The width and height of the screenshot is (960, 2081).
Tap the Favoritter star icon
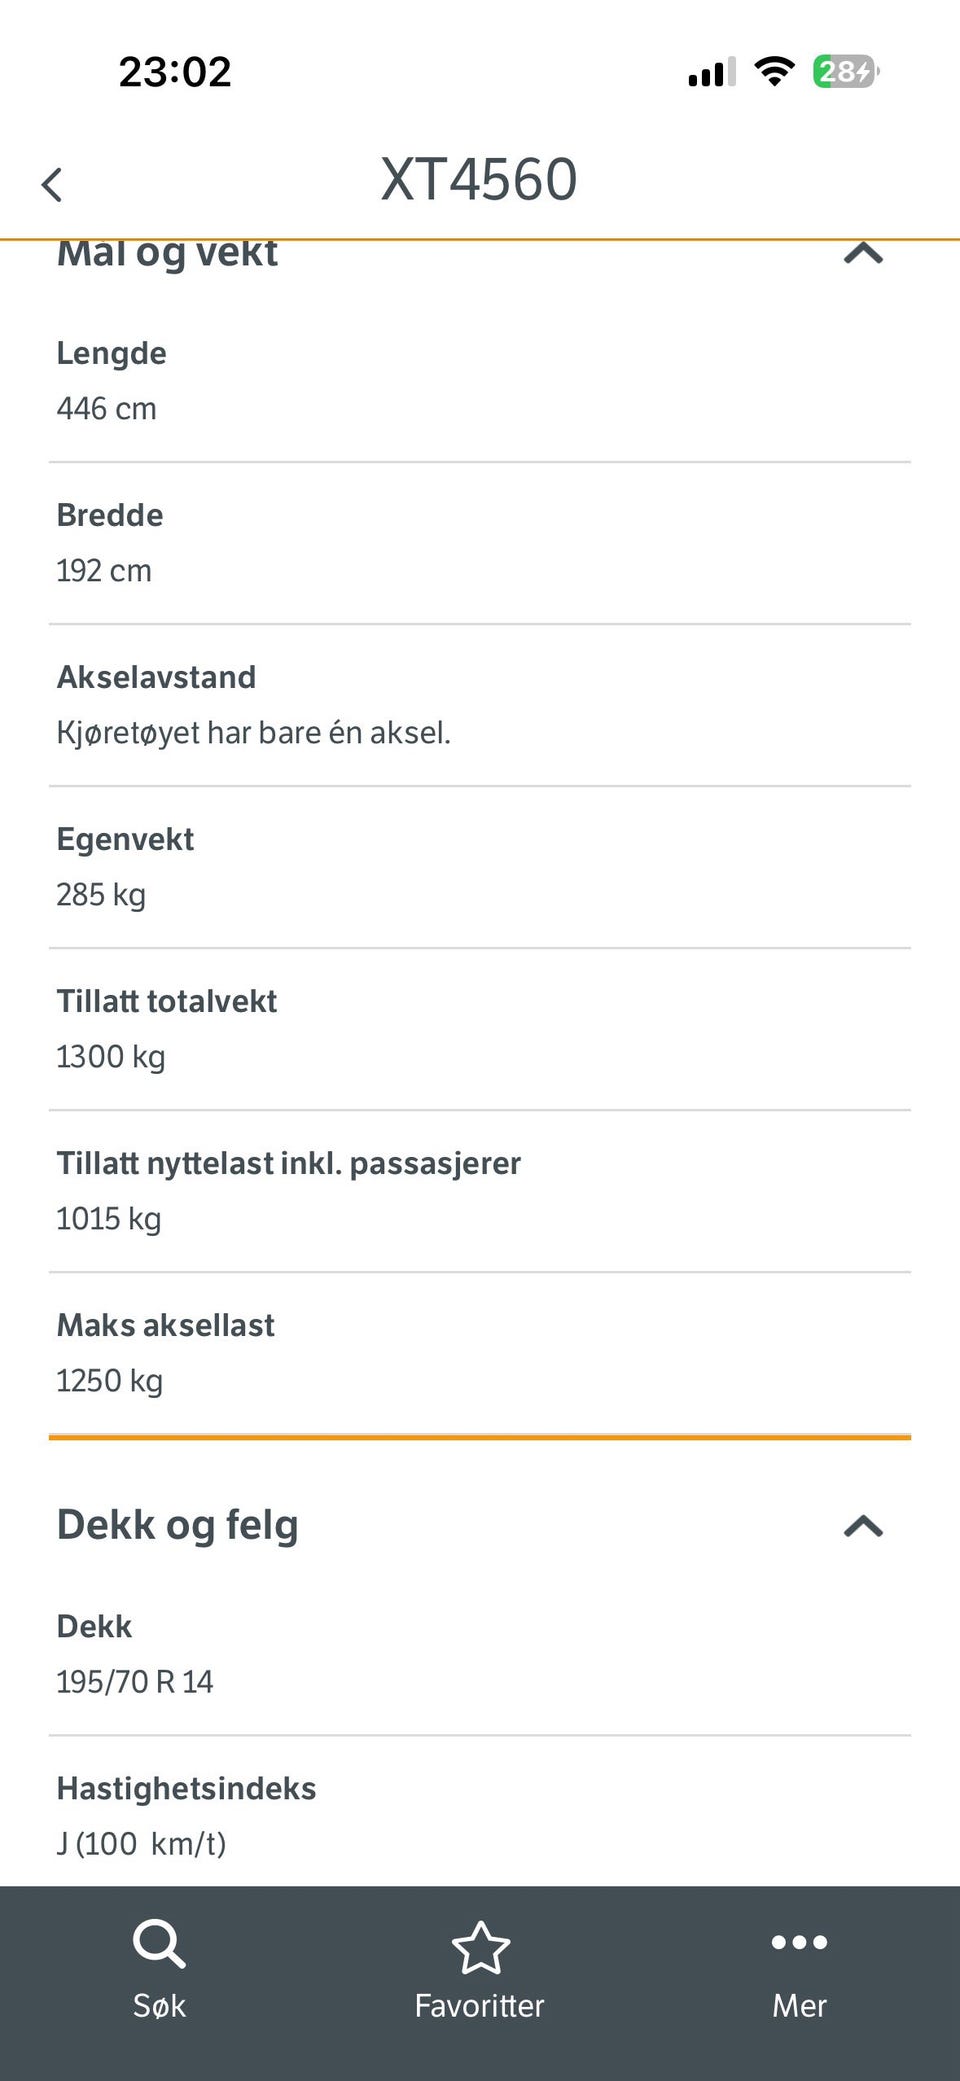[480, 1947]
